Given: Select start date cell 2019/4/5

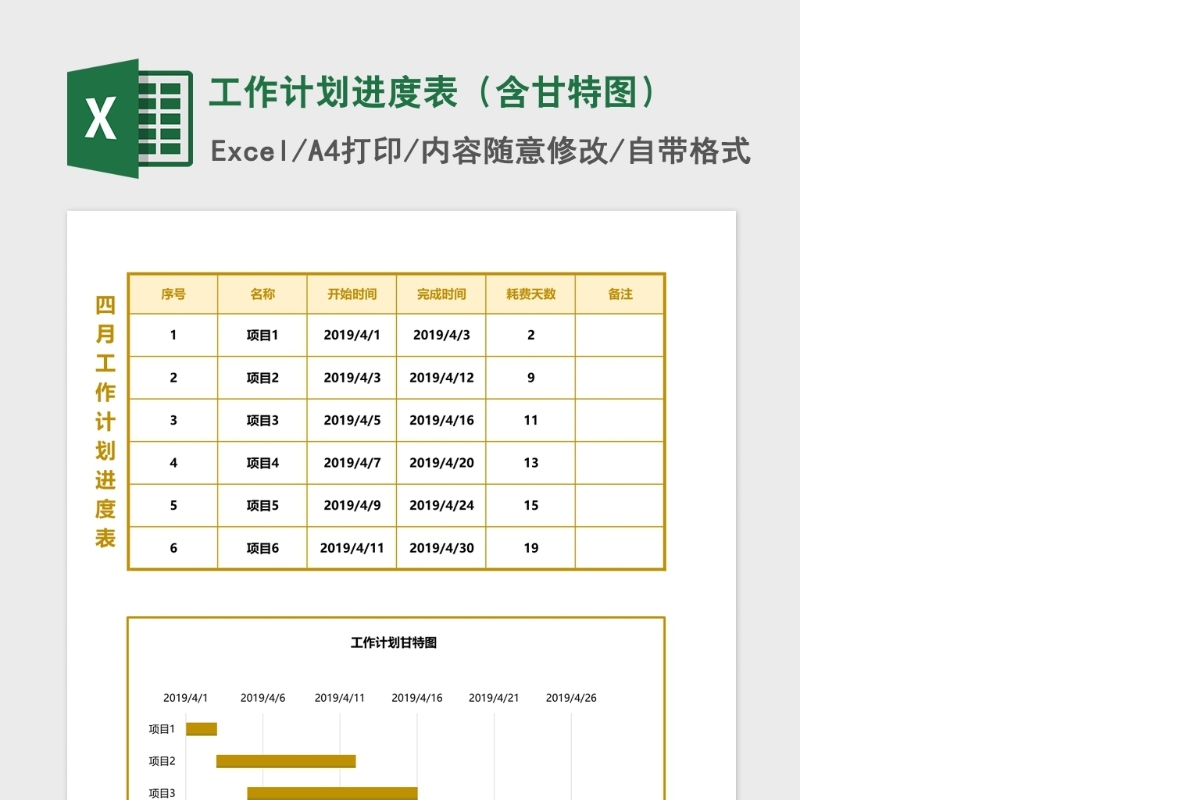Looking at the screenshot, I should [x=352, y=420].
